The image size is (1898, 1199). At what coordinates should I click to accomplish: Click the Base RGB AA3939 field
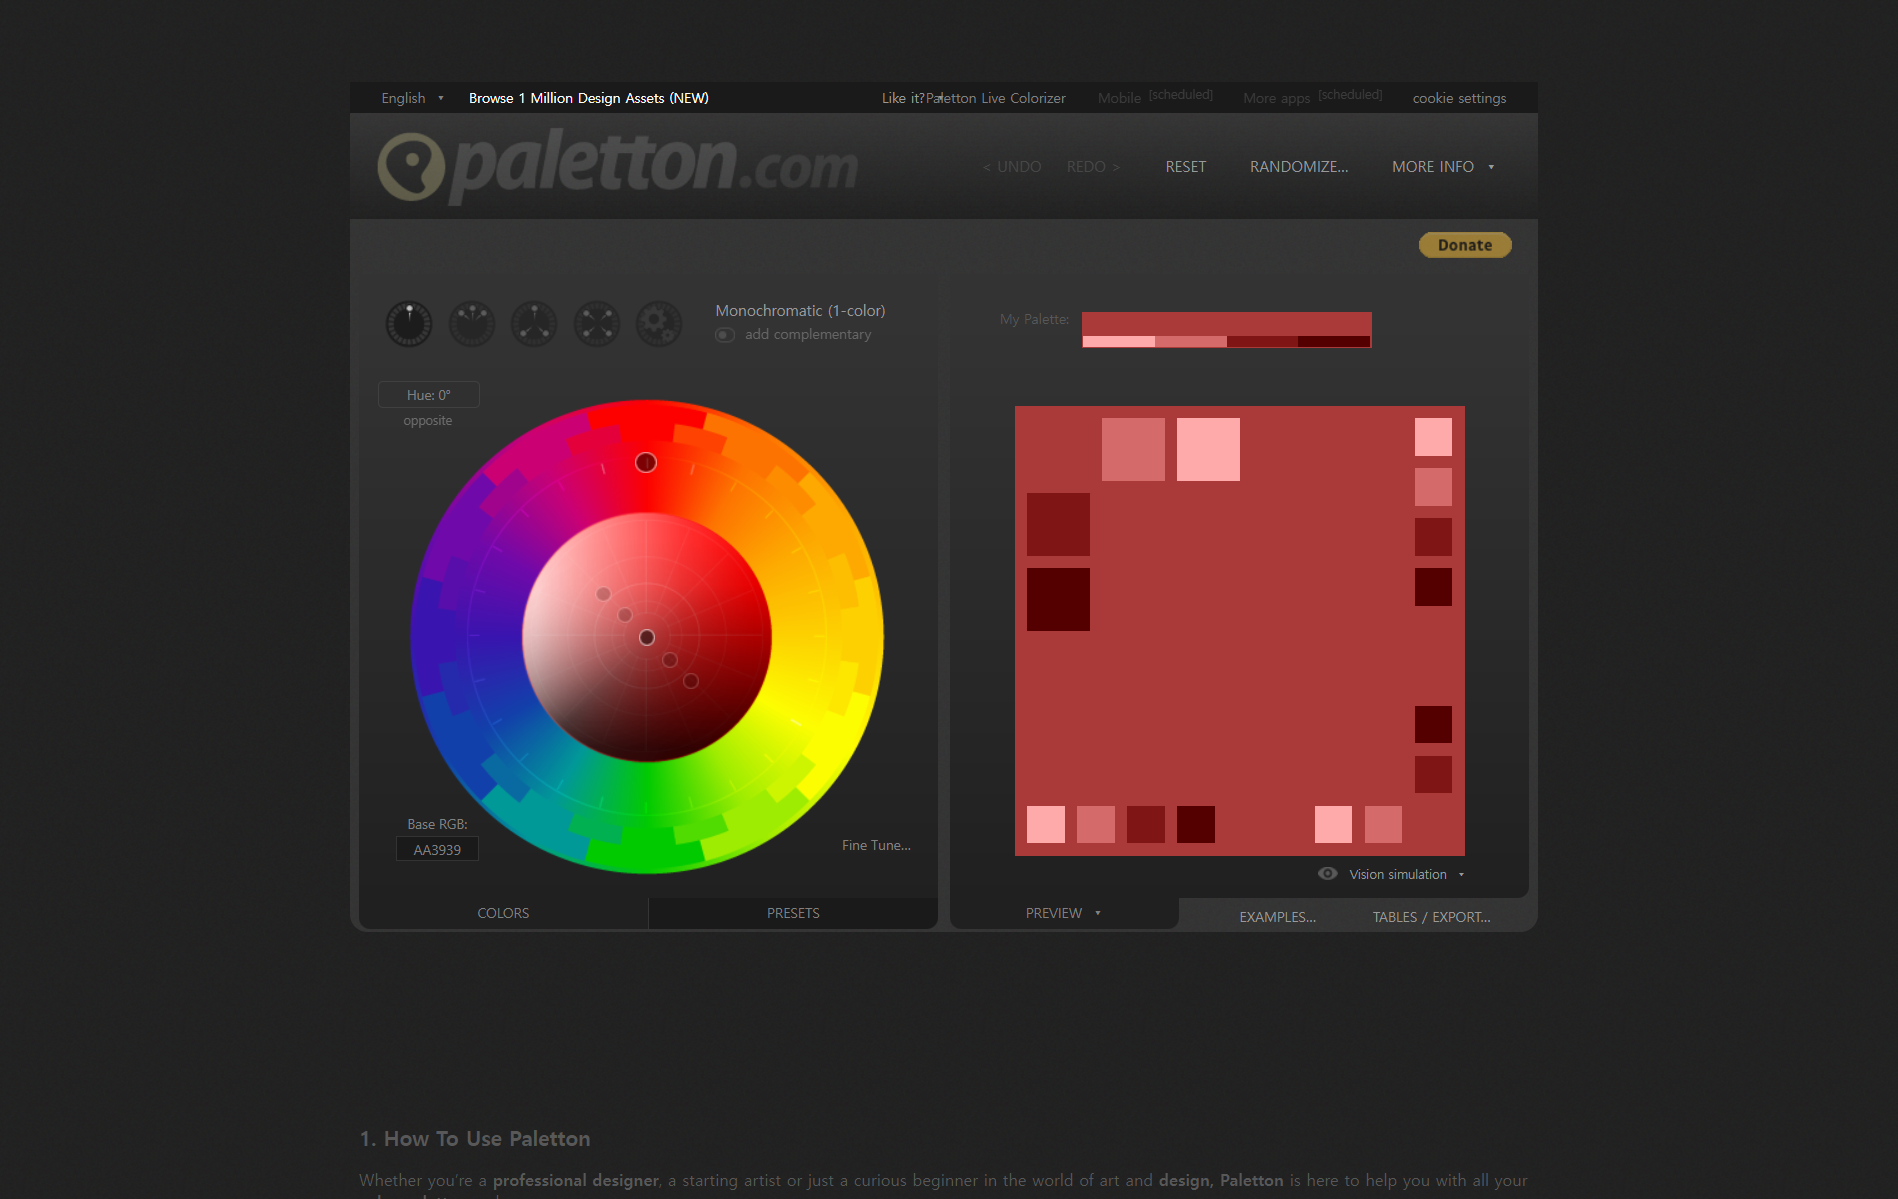437,850
